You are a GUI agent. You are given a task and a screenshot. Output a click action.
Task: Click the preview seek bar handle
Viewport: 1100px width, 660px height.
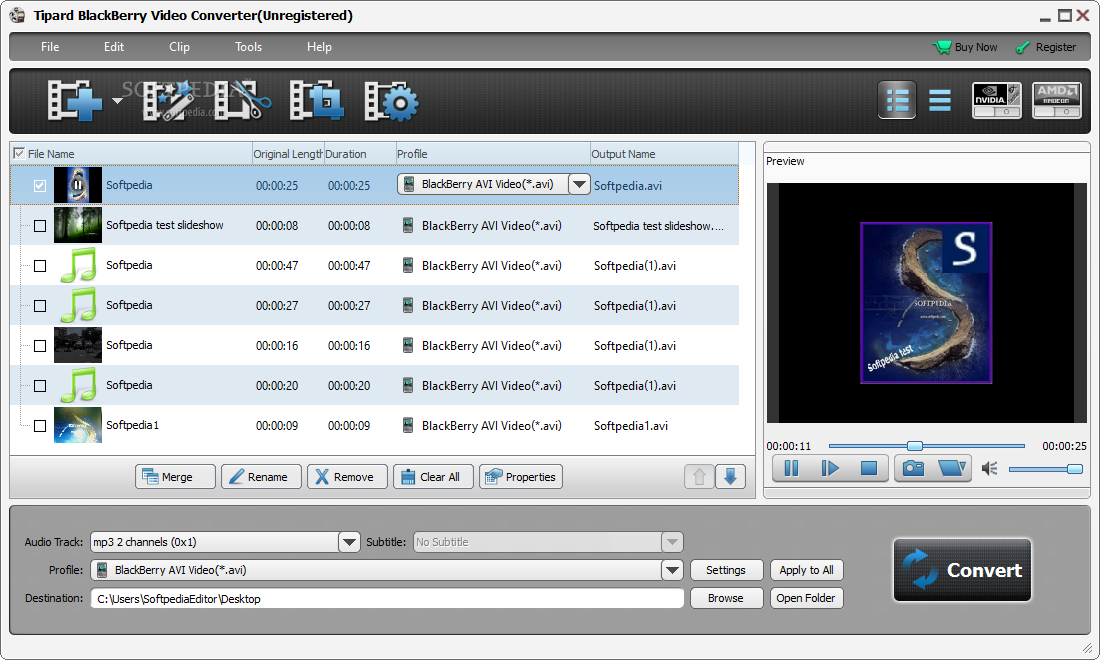point(914,445)
